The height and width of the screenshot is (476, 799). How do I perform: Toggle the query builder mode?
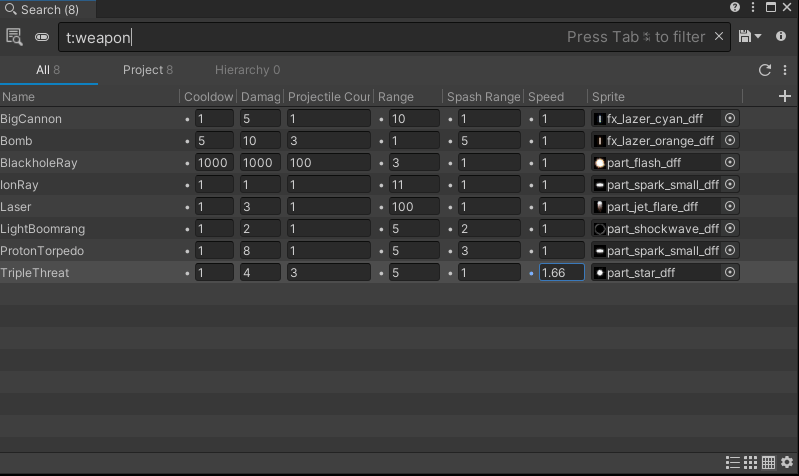pyautogui.click(x=42, y=37)
